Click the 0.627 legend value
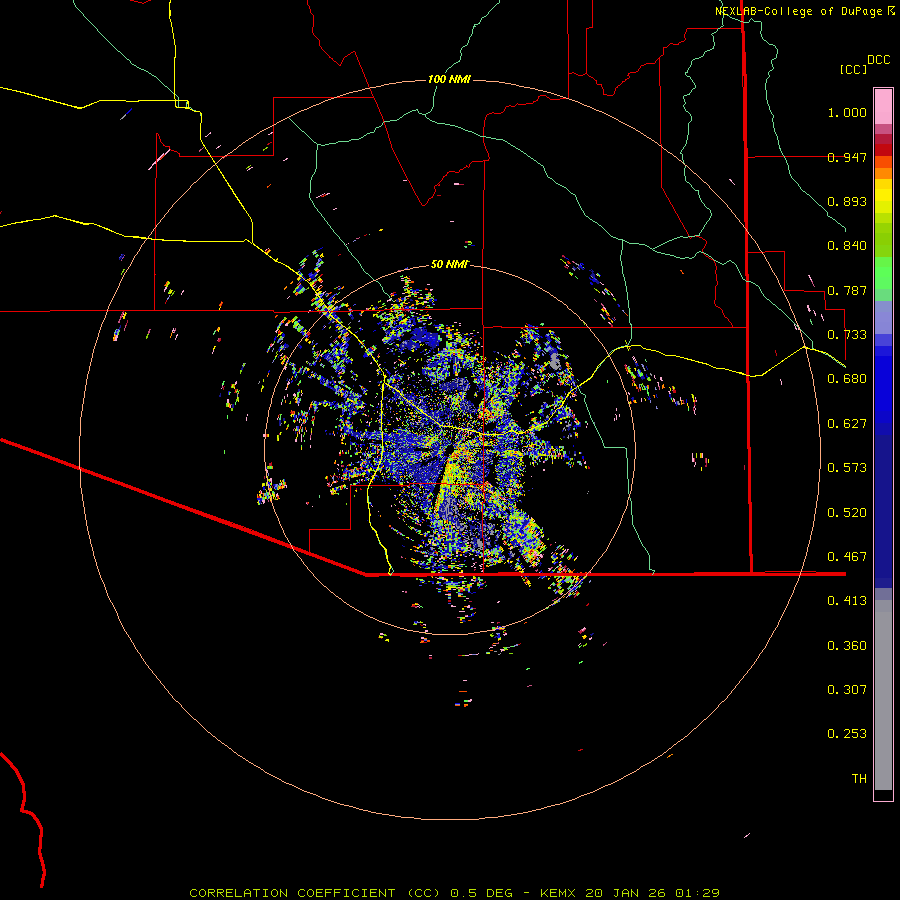 [847, 424]
